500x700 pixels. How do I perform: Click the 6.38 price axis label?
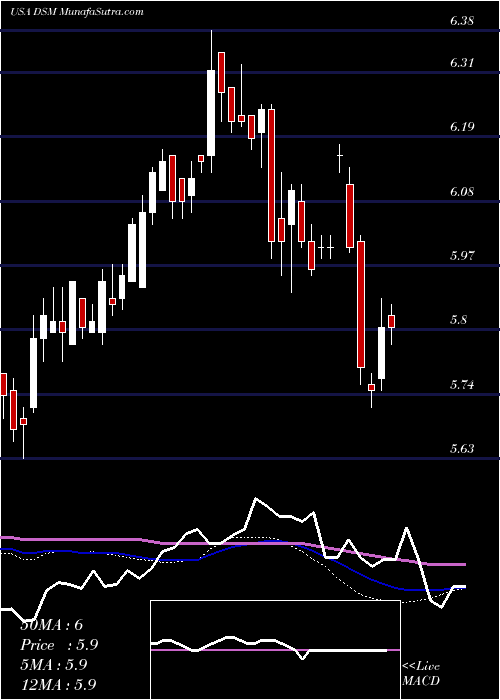click(x=461, y=21)
